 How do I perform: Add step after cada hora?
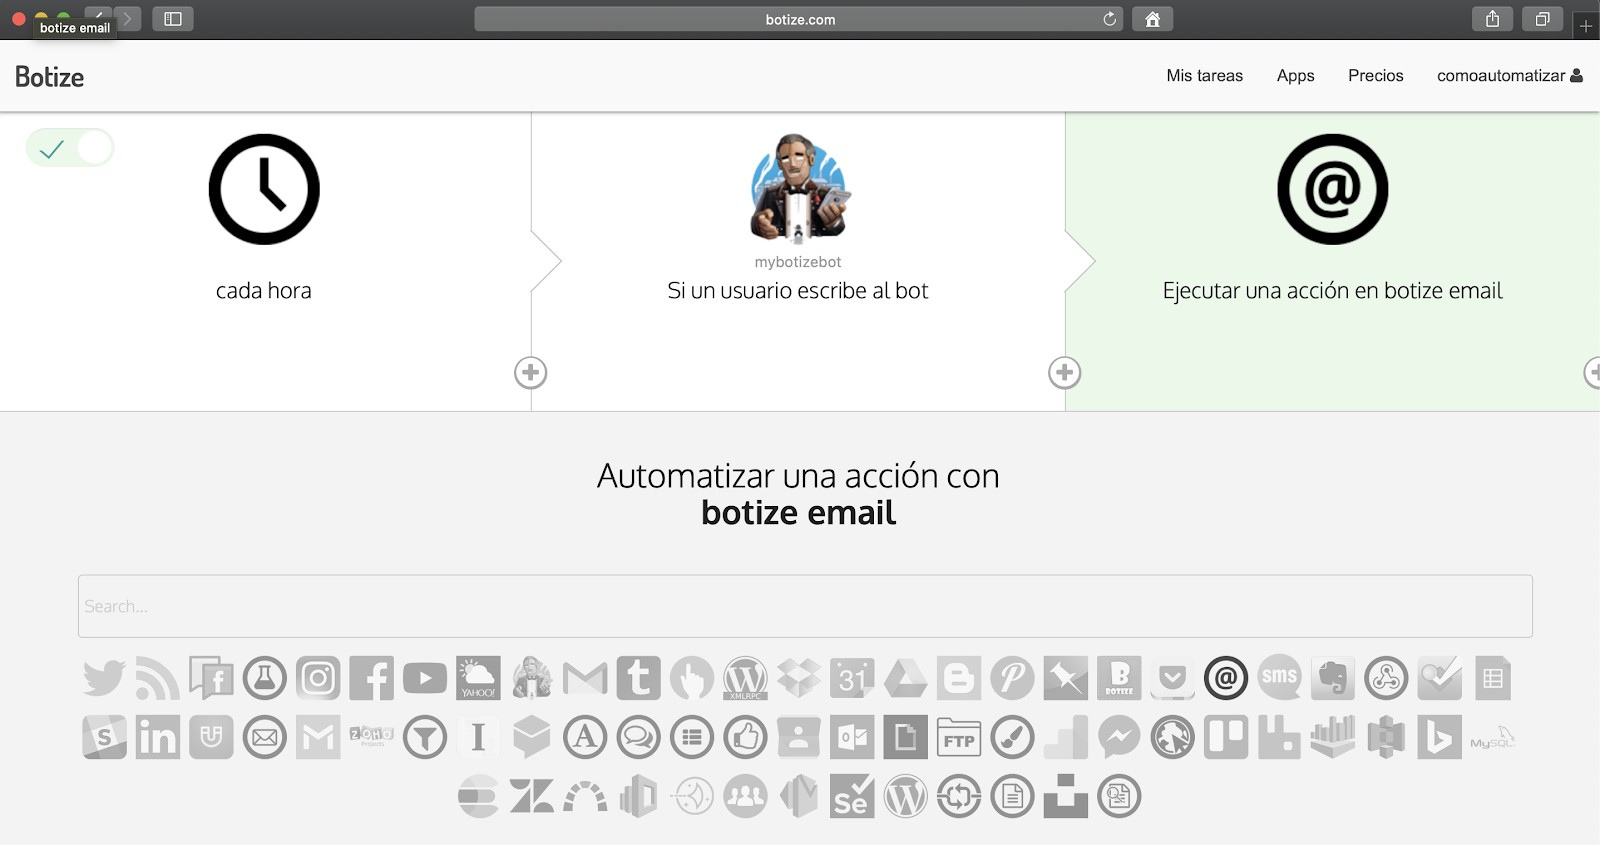click(x=530, y=373)
